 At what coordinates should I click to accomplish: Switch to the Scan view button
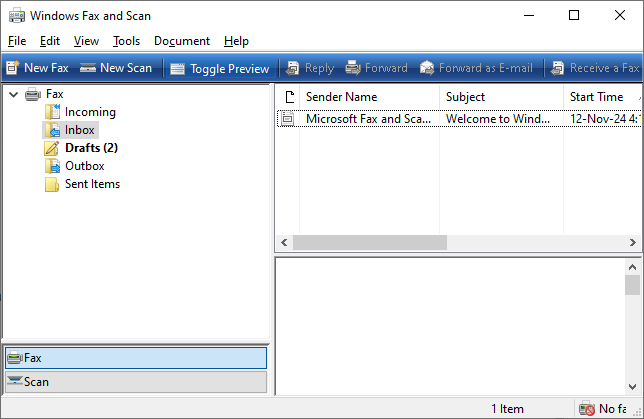tap(136, 382)
